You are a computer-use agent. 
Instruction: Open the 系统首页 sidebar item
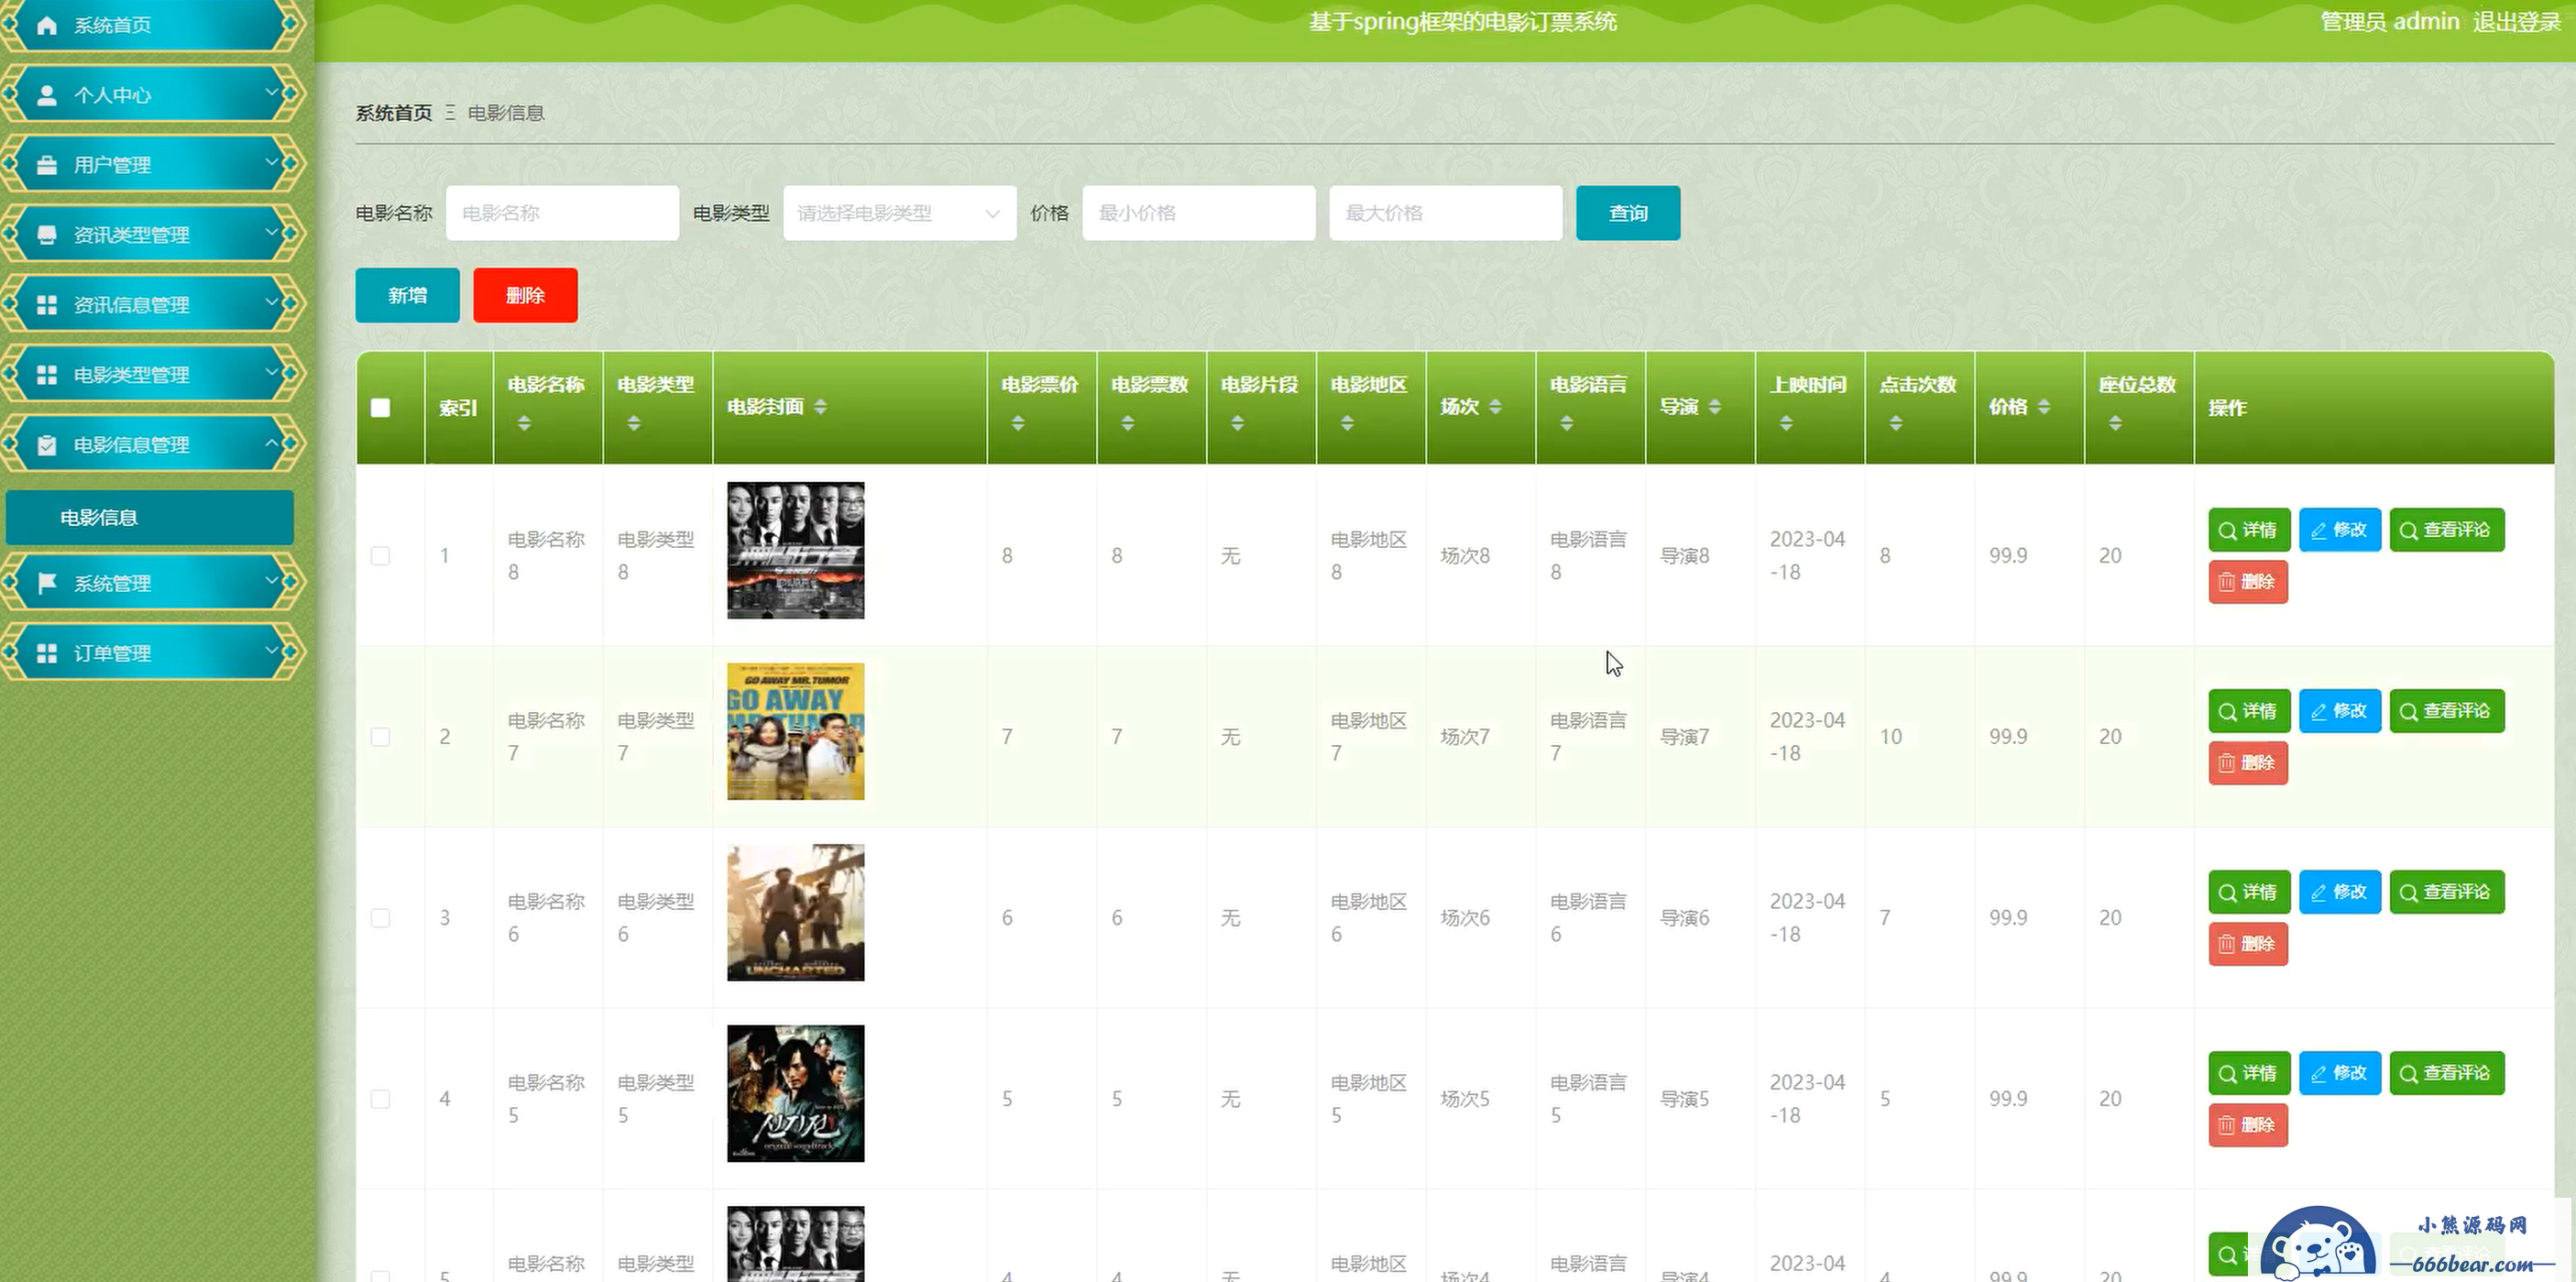click(152, 25)
